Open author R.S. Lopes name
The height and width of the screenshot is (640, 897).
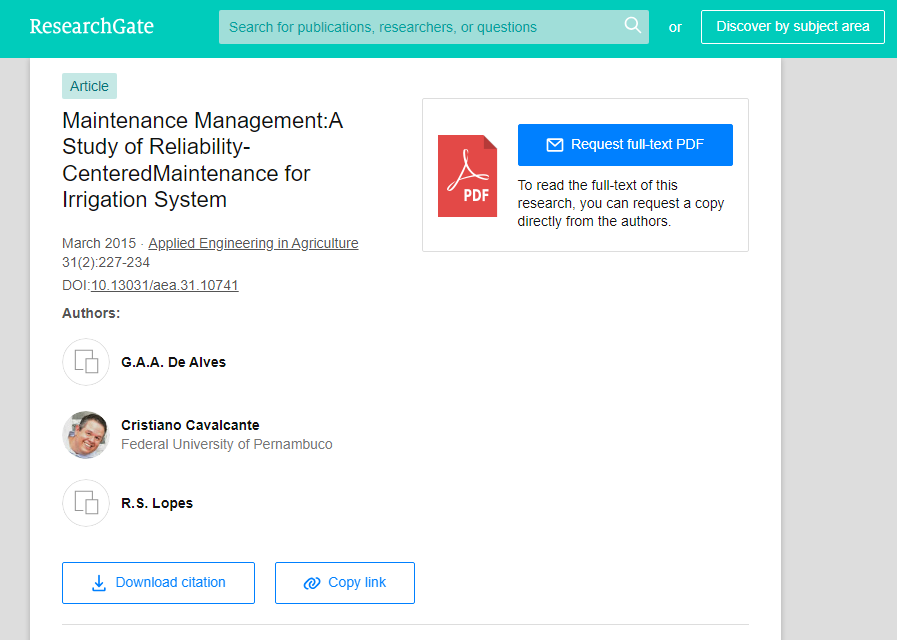pos(157,503)
